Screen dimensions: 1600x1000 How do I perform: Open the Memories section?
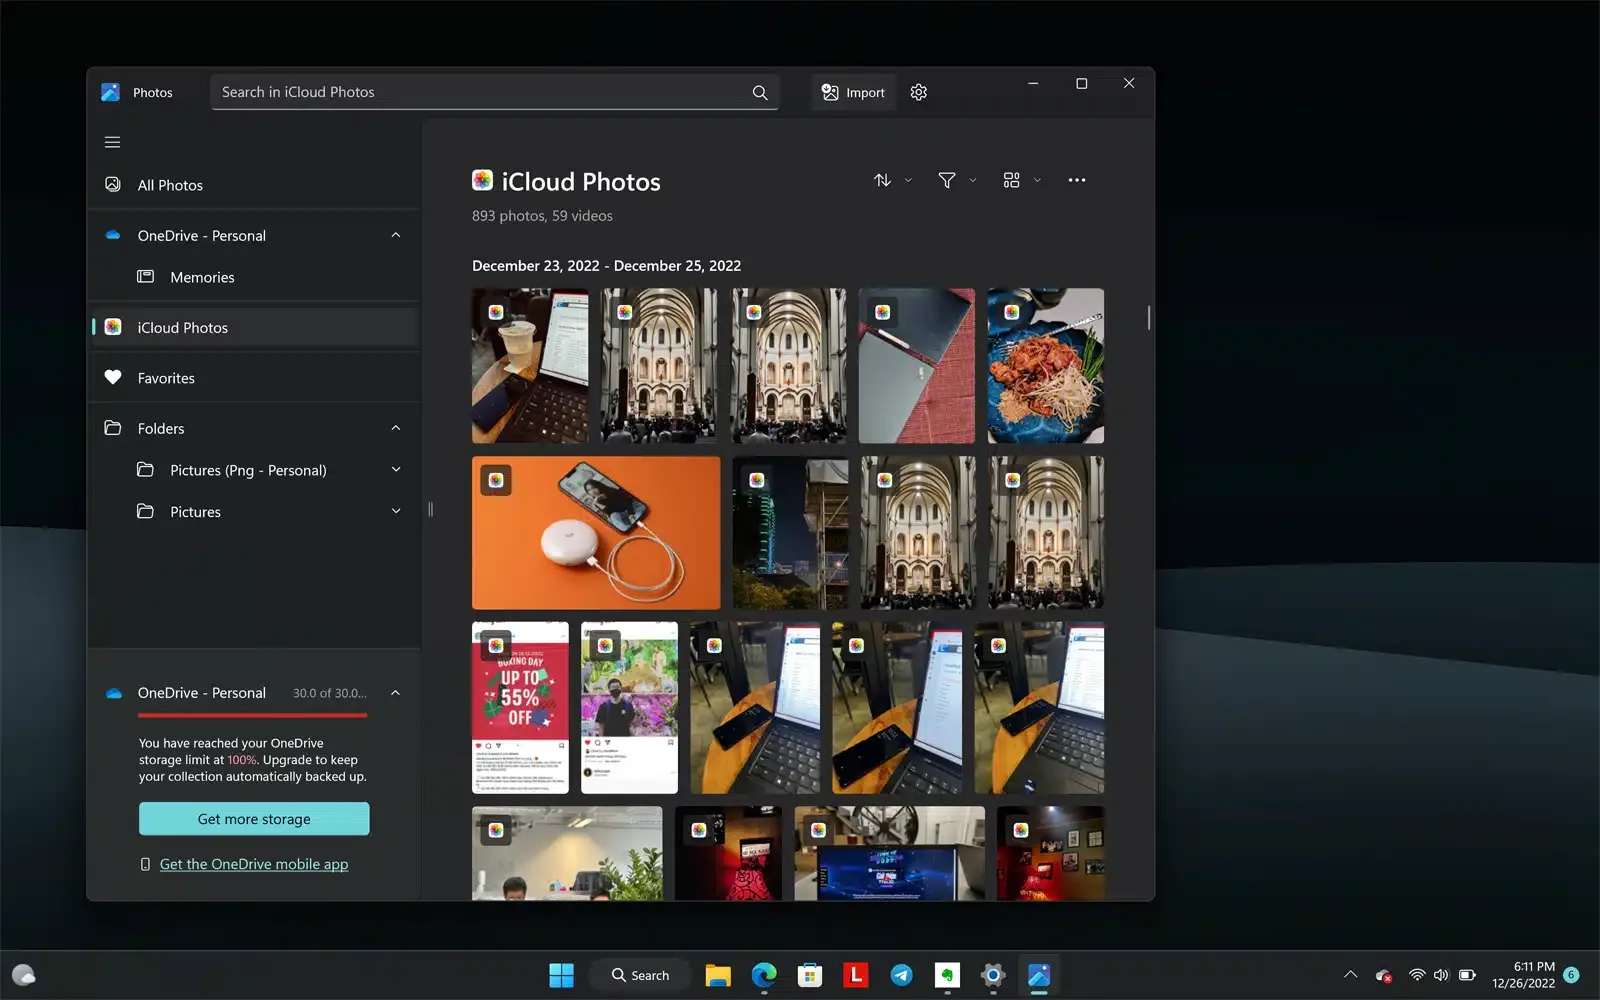coord(202,277)
